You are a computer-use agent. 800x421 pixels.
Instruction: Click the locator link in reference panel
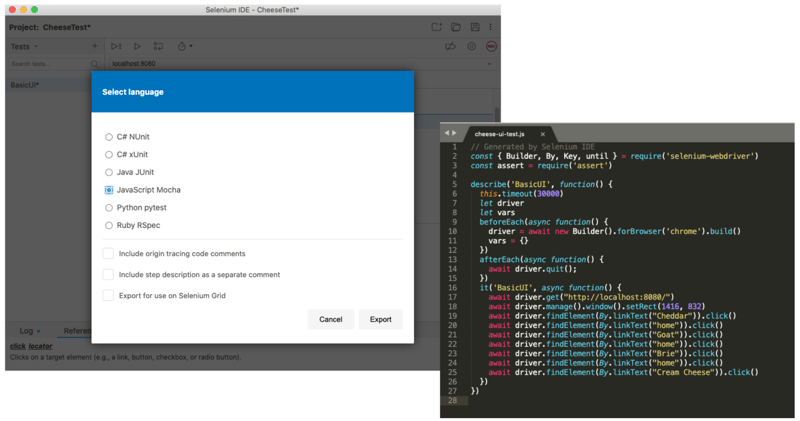[x=40, y=346]
